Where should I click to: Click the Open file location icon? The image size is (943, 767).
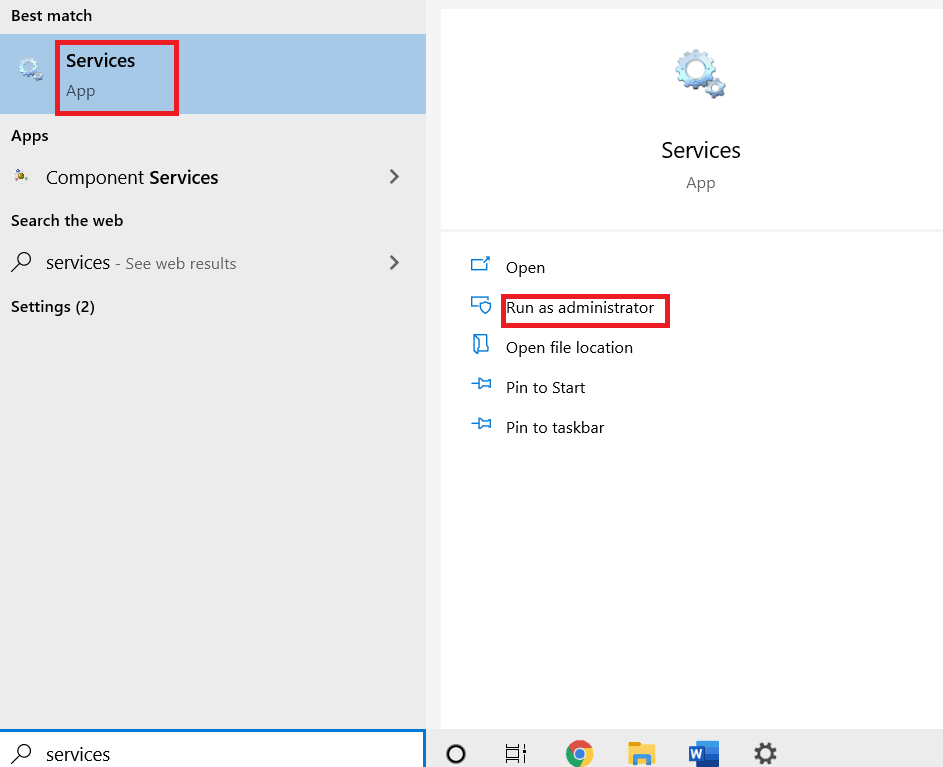pos(481,347)
